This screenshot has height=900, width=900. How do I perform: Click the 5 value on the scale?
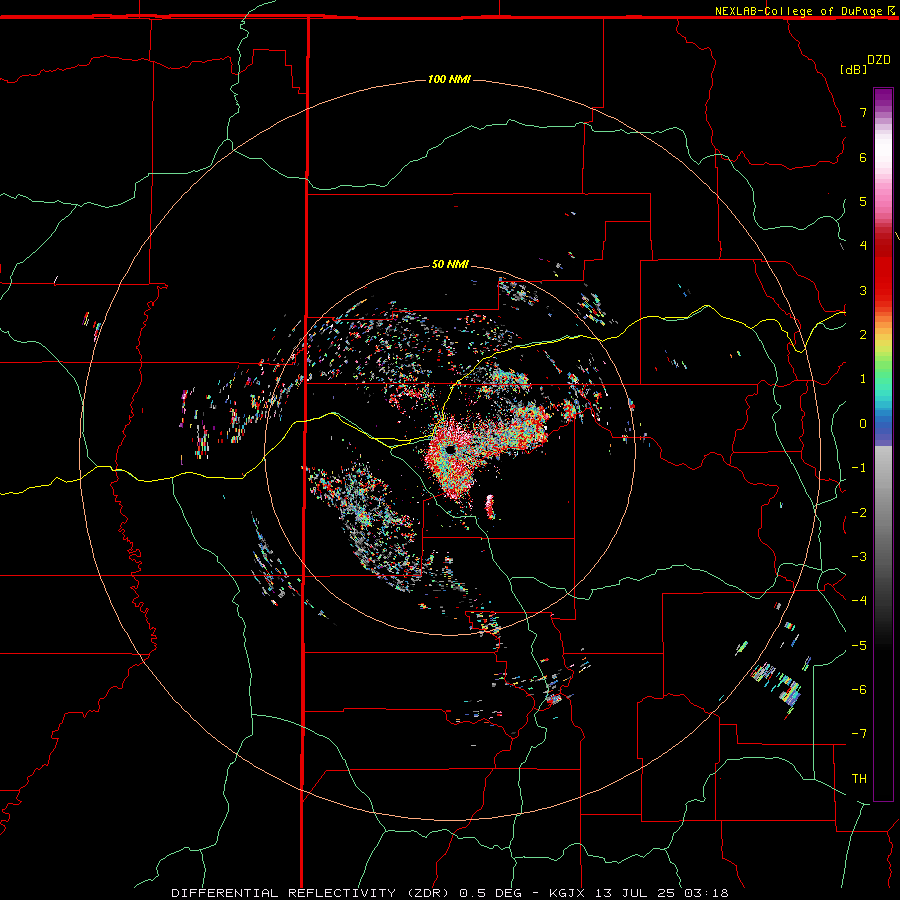tap(863, 201)
